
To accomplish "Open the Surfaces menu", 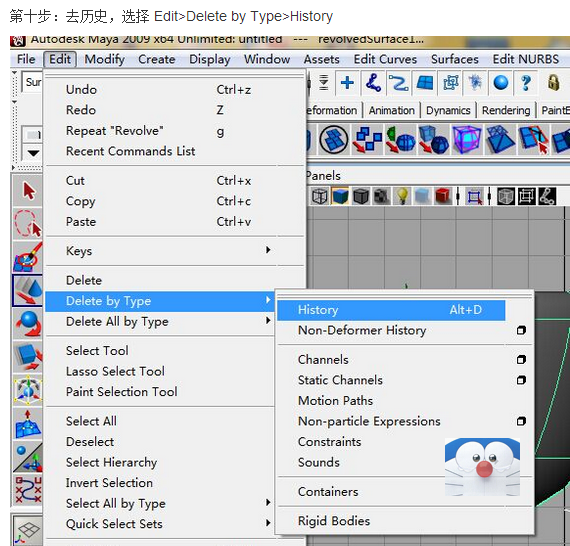I will 454,59.
